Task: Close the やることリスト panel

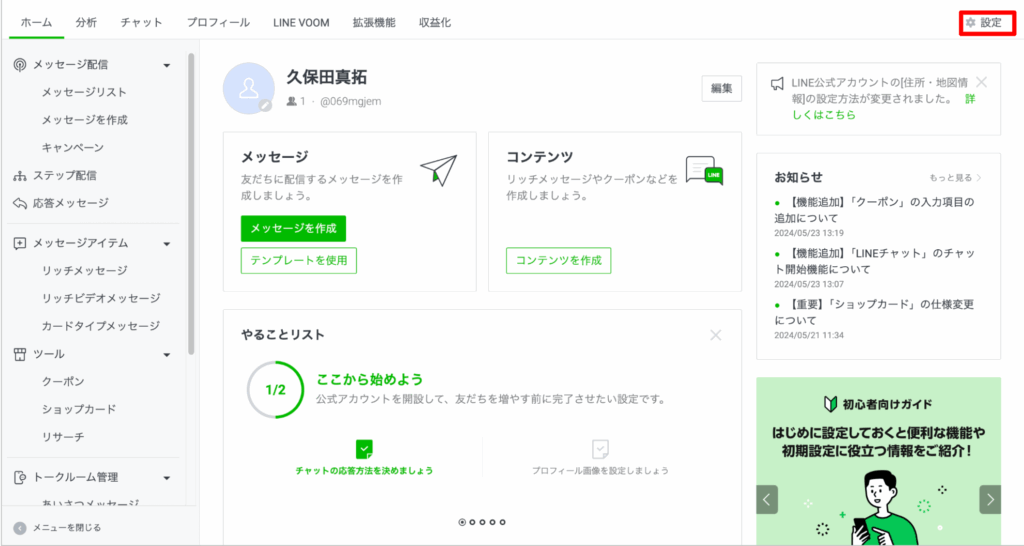Action: click(x=715, y=335)
